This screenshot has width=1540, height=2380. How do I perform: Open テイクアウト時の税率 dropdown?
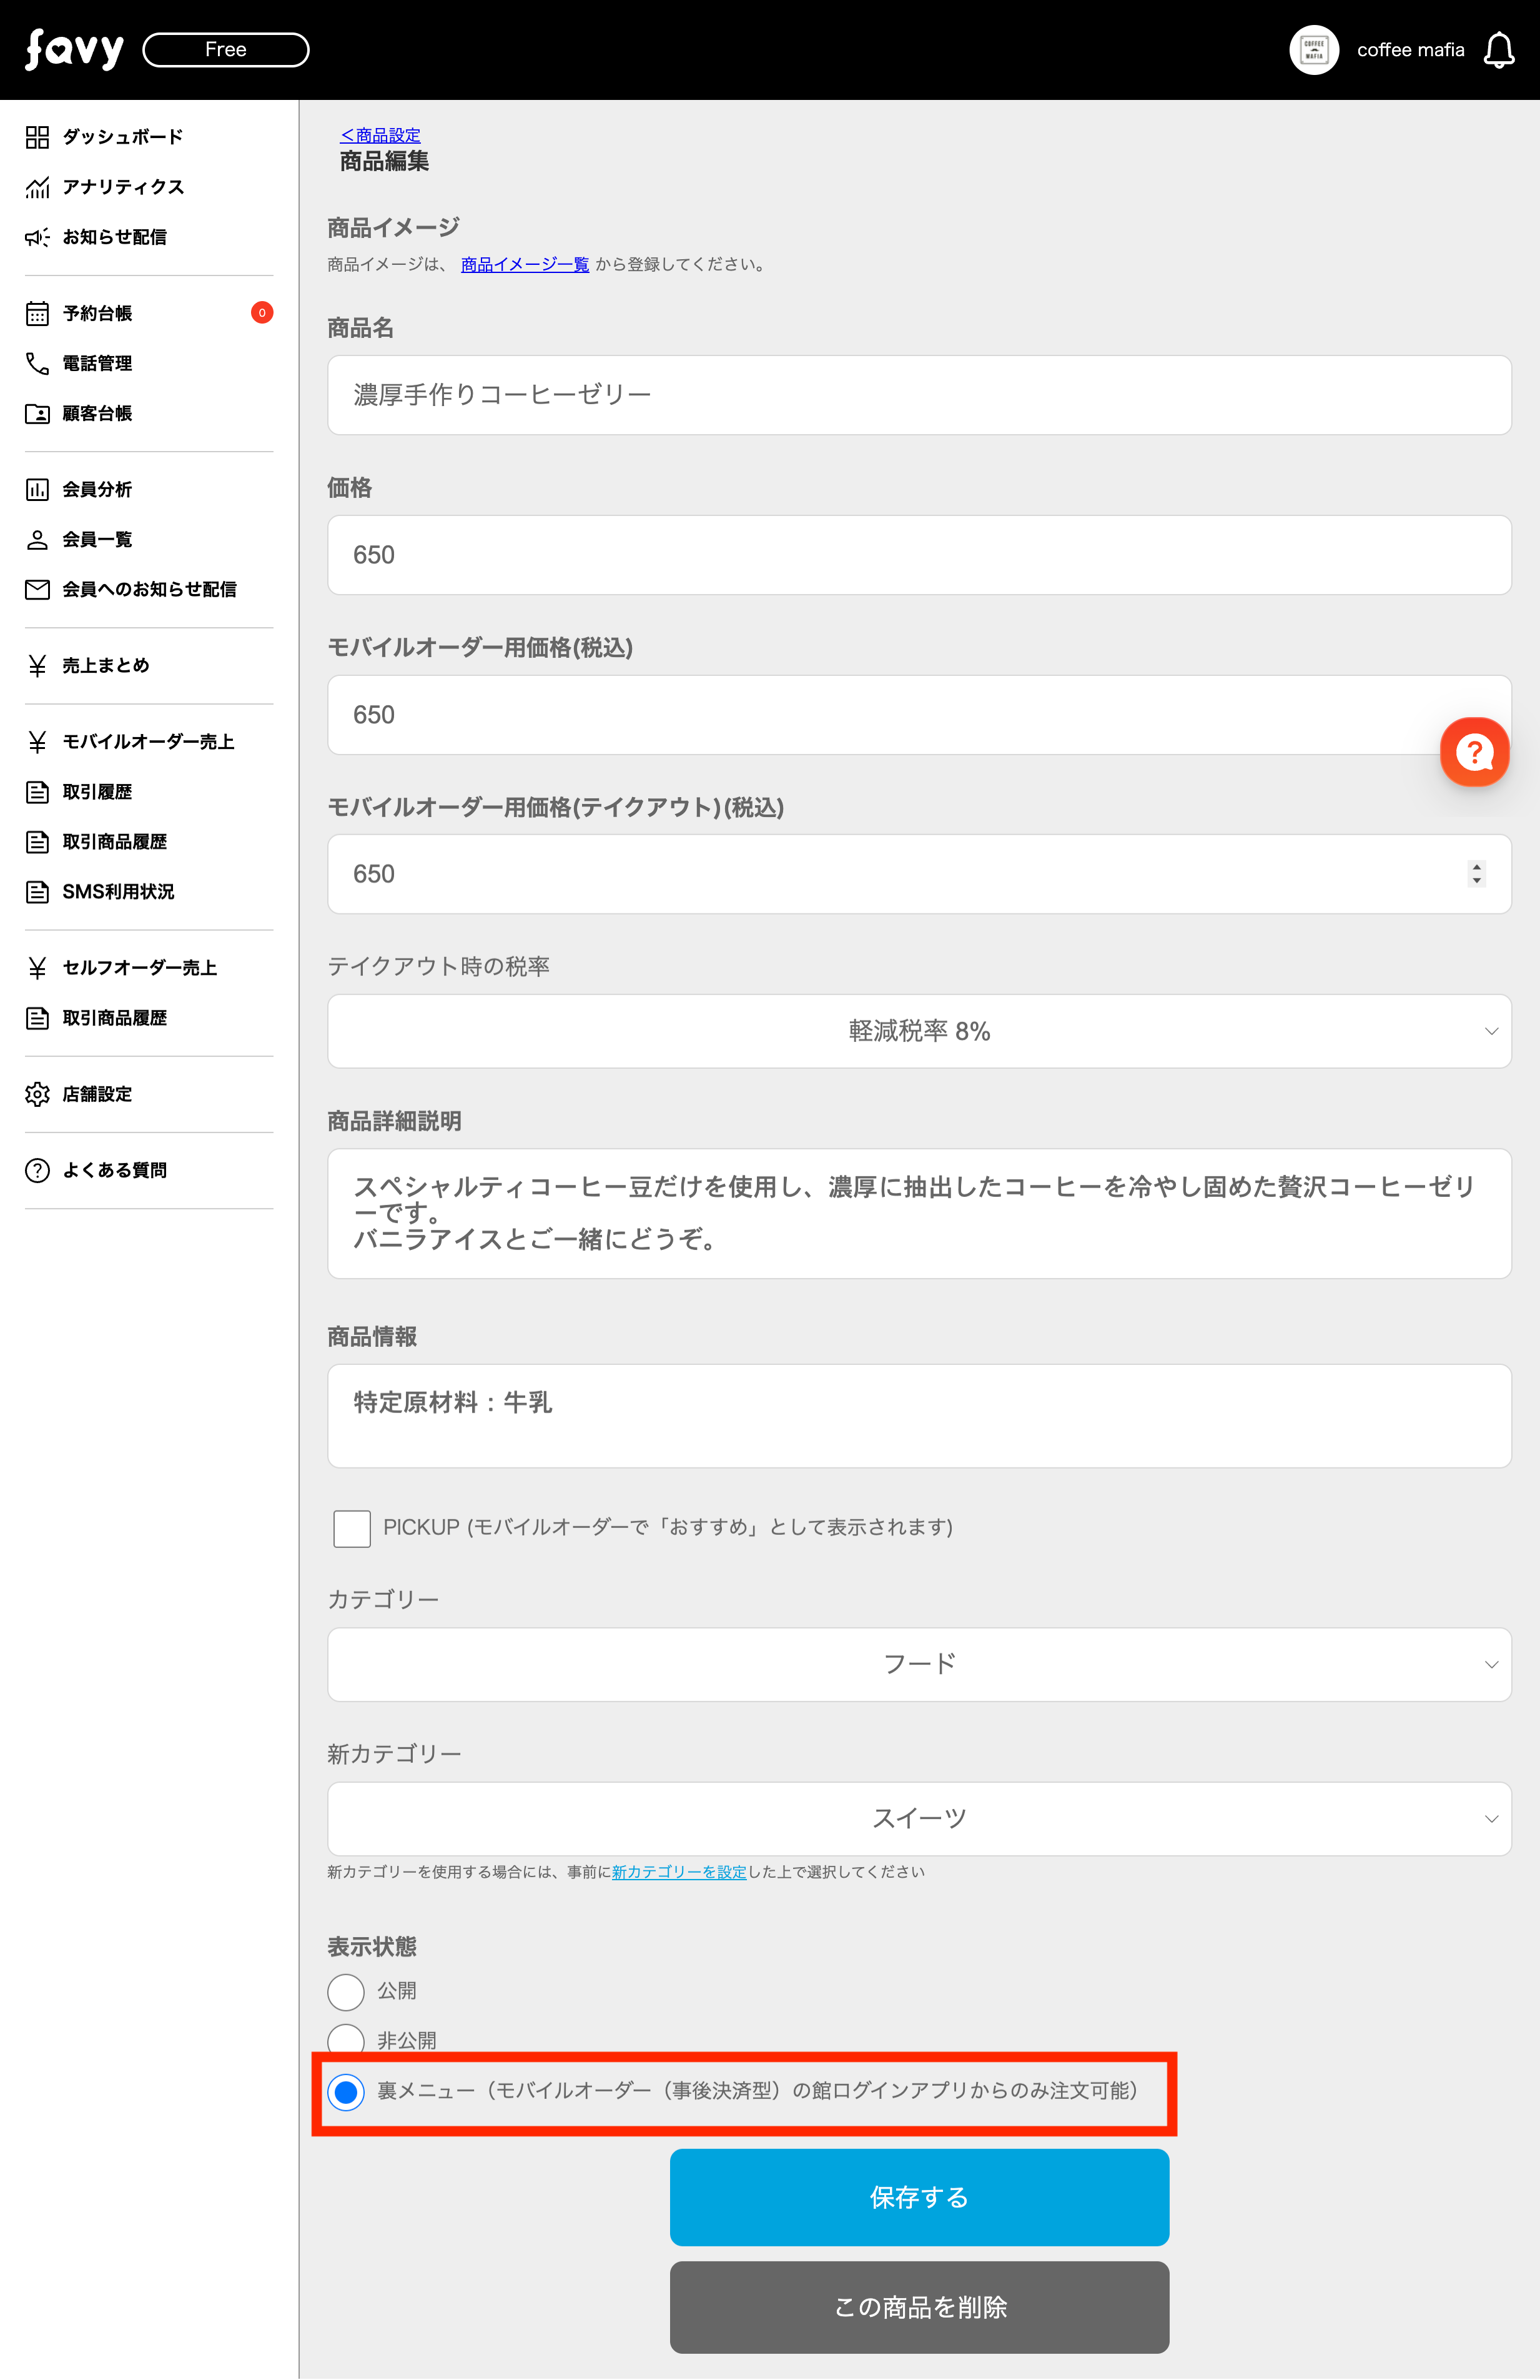coord(918,1031)
